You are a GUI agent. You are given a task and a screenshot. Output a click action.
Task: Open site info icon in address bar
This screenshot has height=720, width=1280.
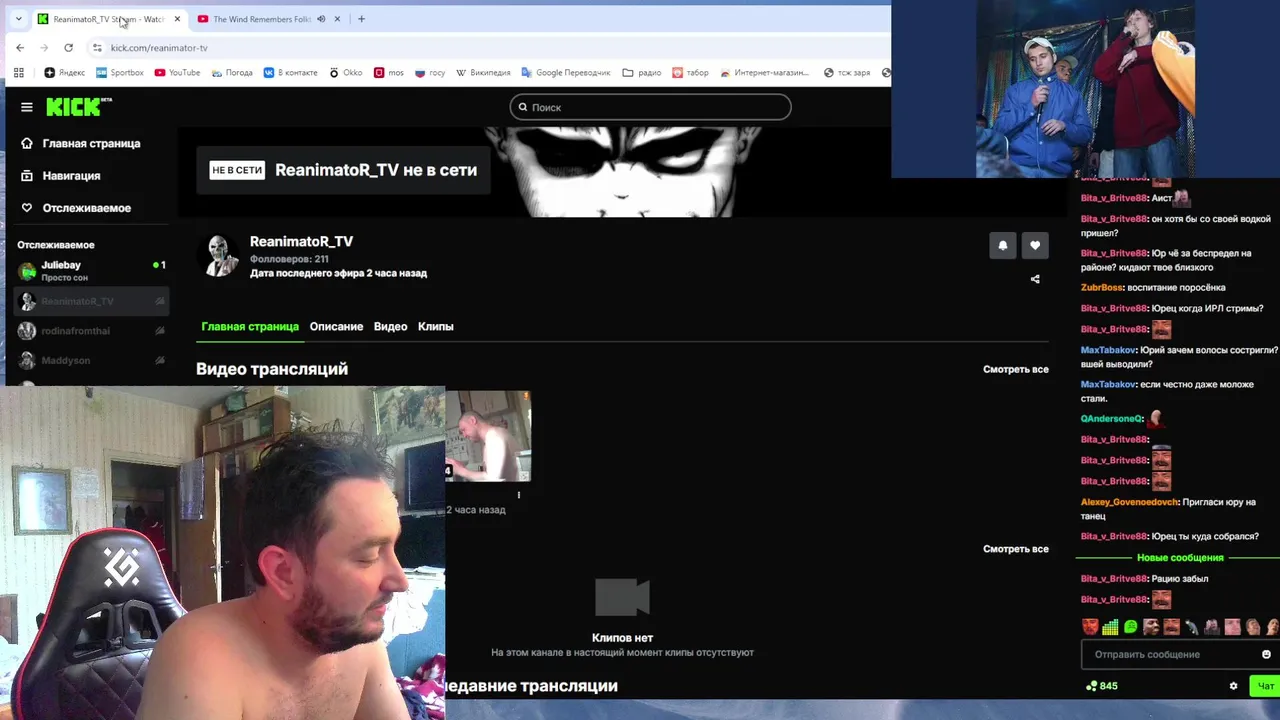[x=97, y=48]
